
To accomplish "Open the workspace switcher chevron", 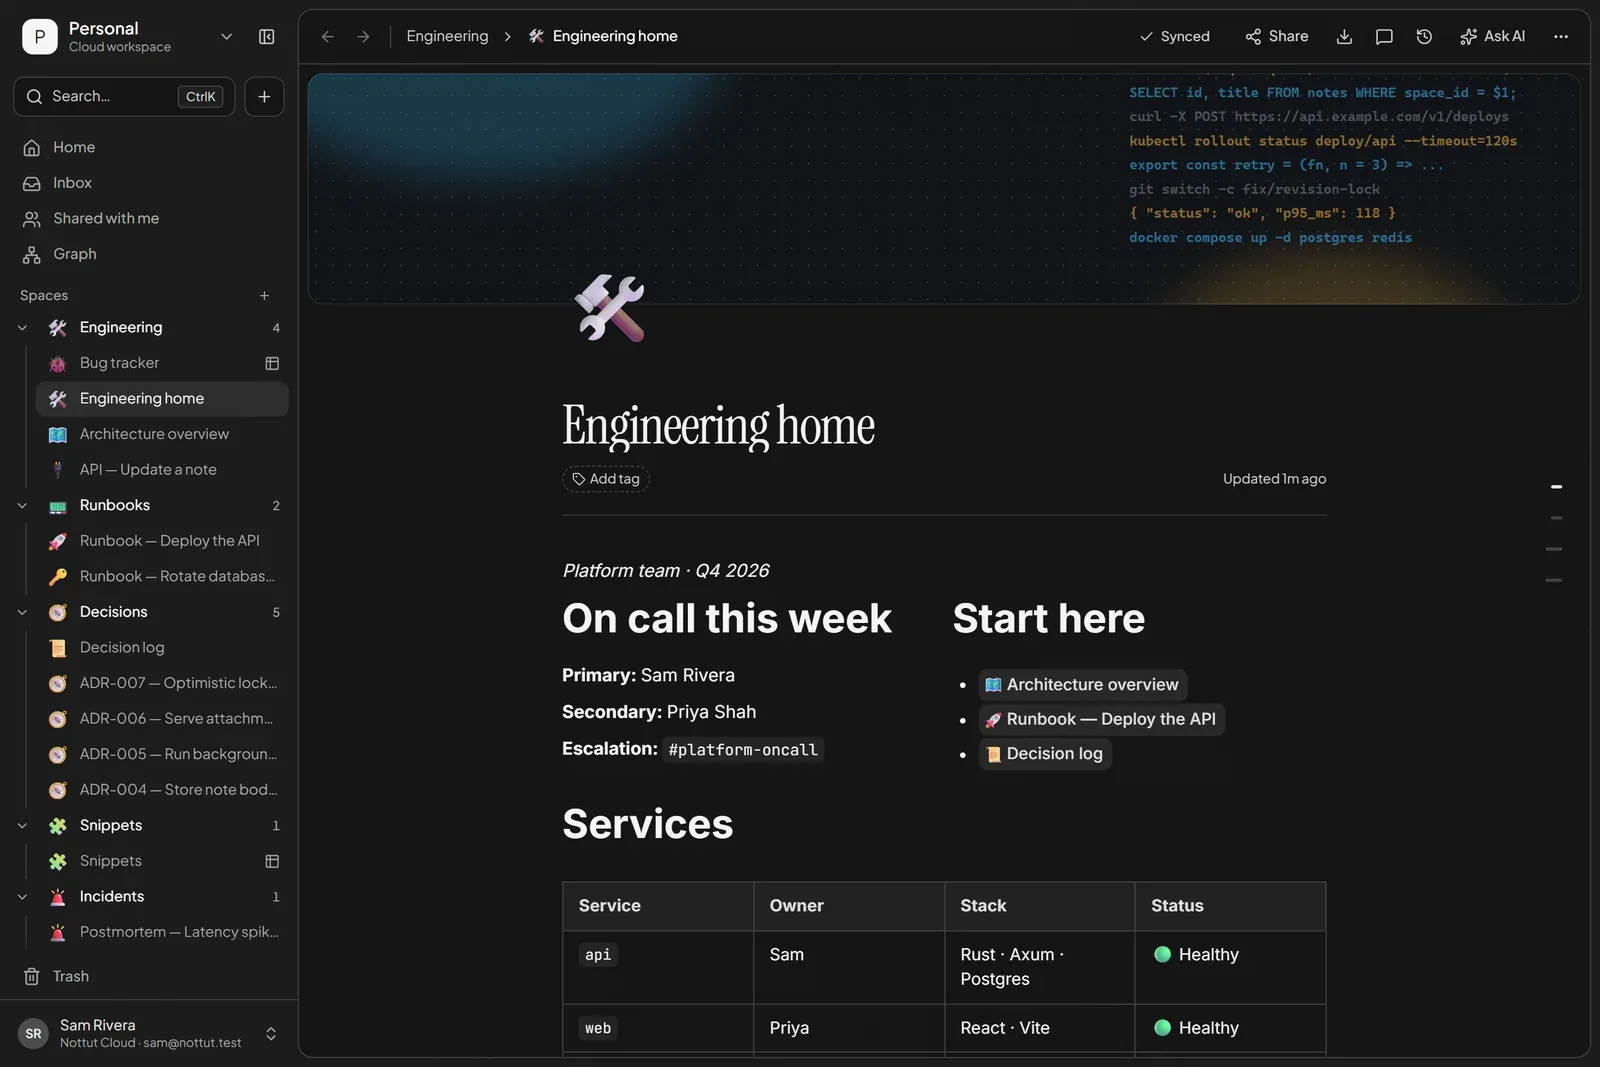I will pos(227,37).
